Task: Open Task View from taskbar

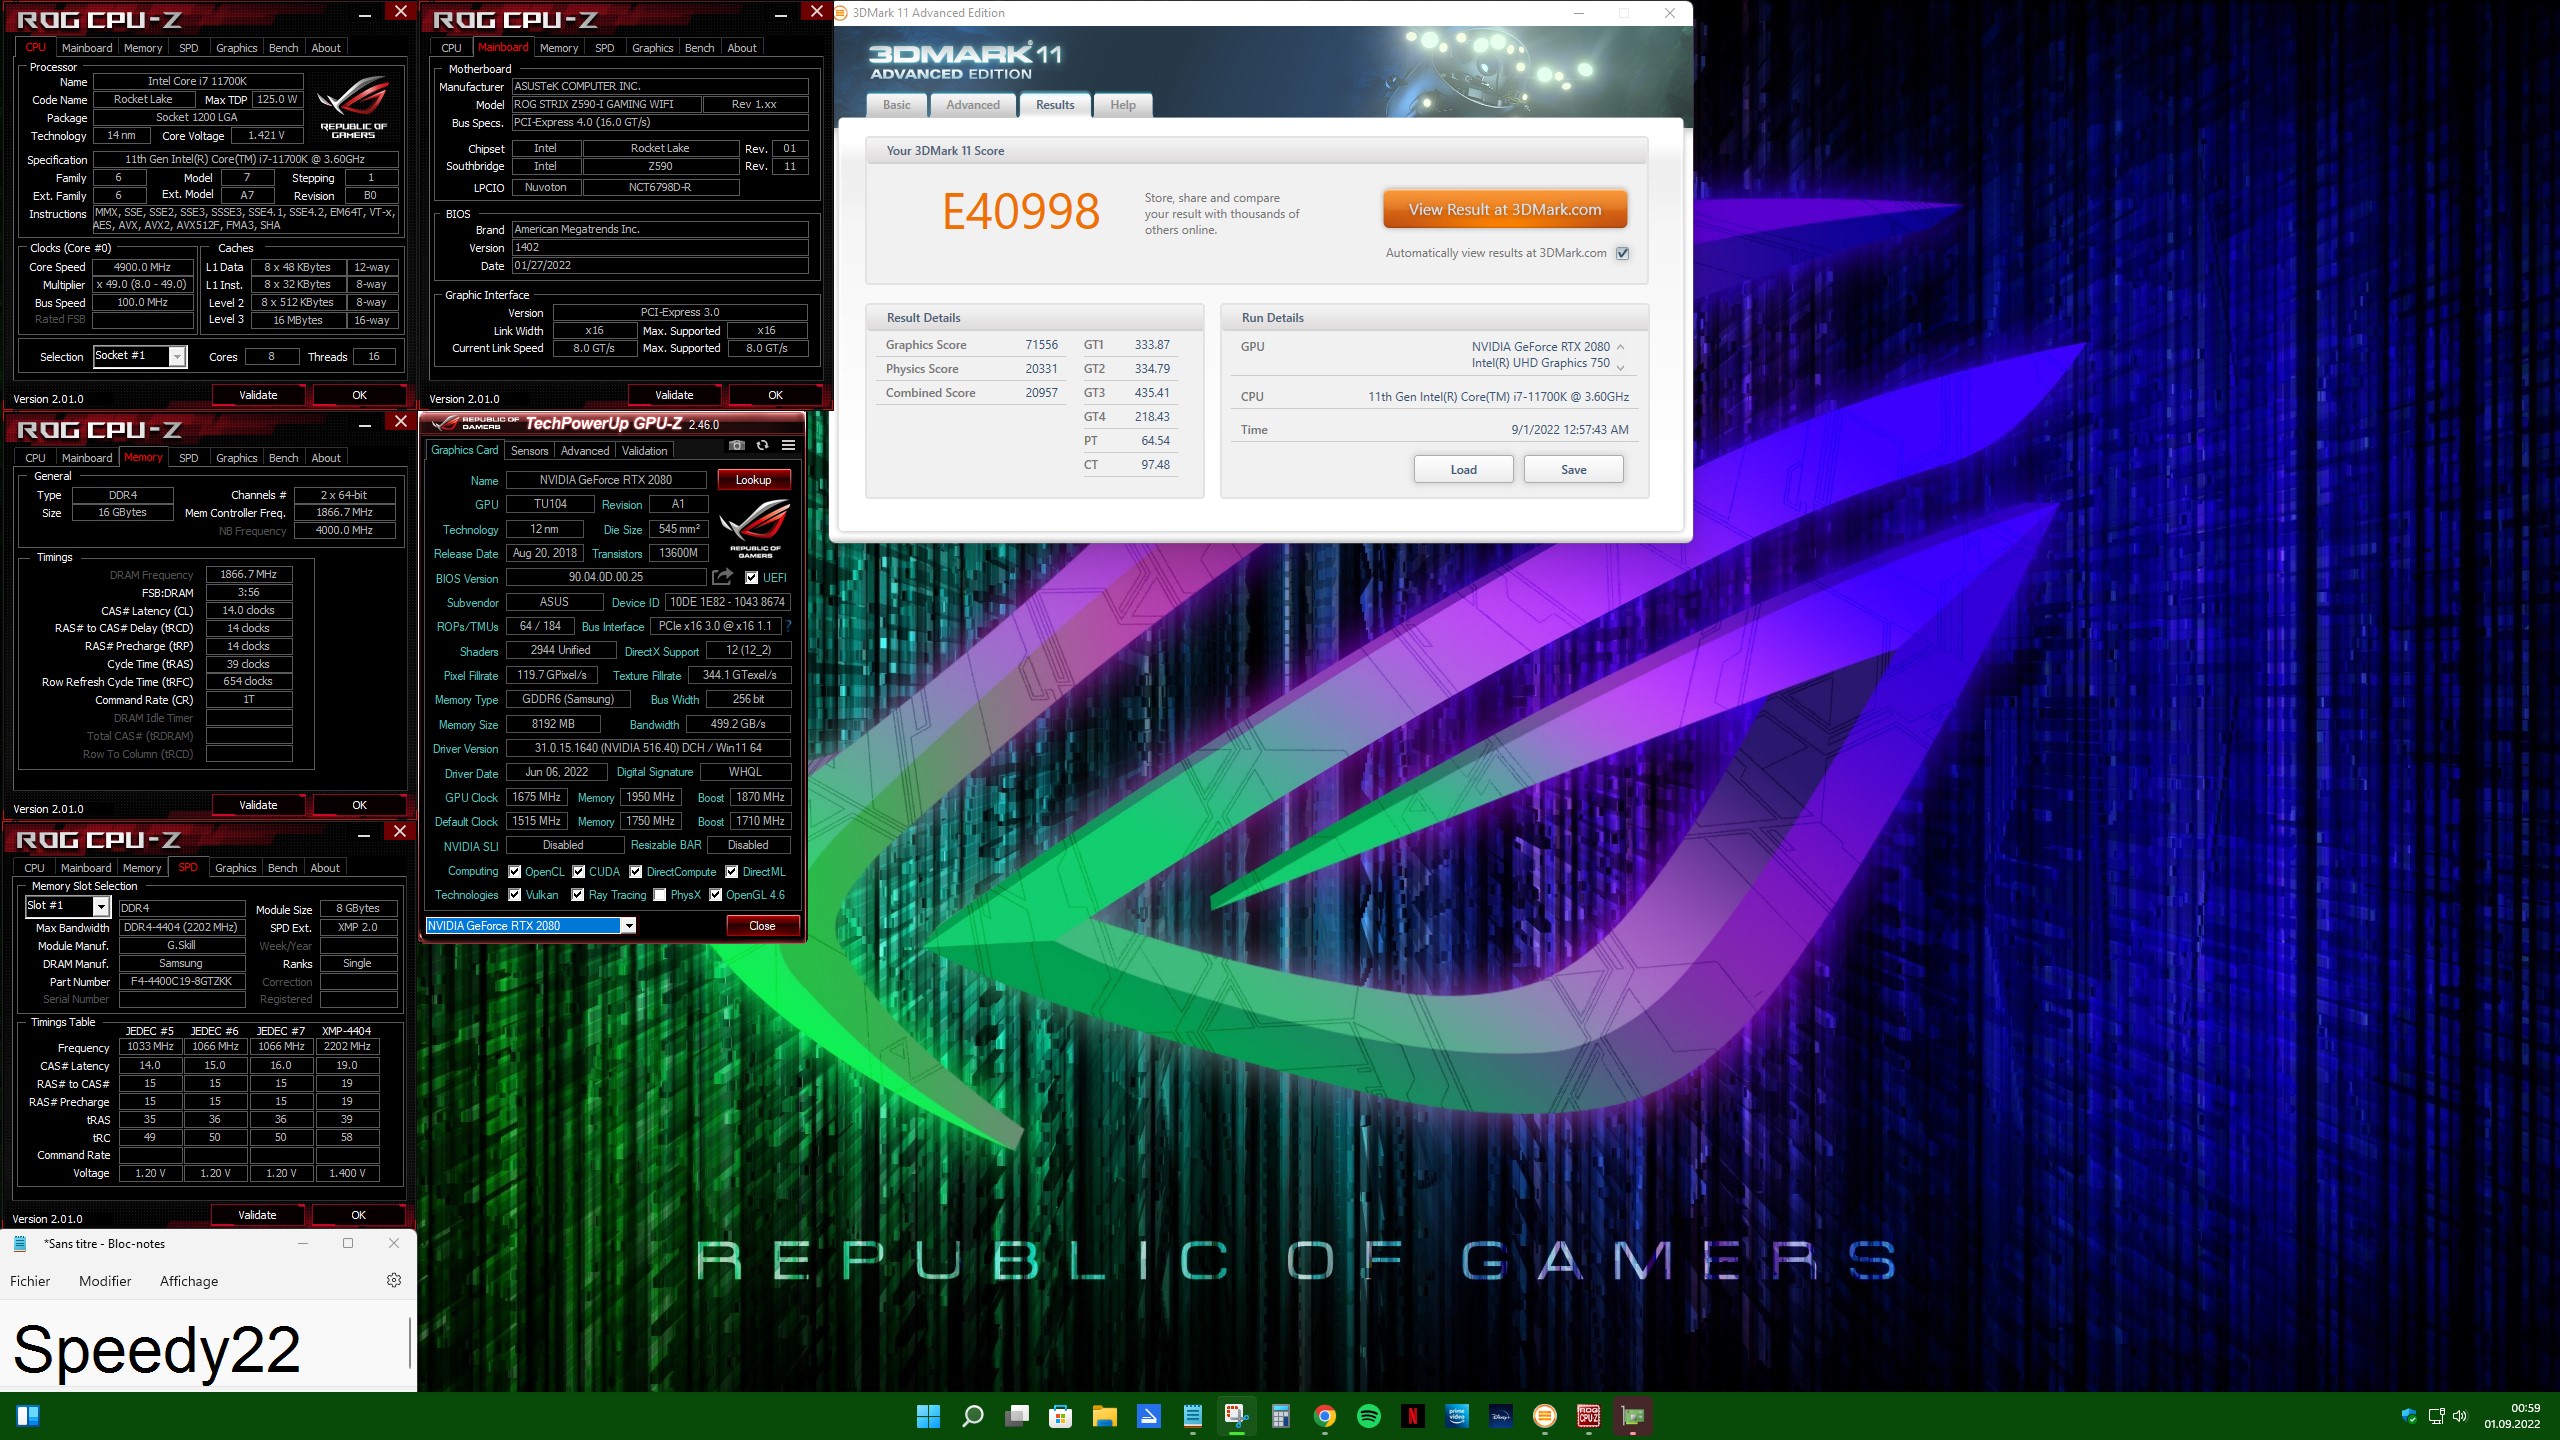Action: (1017, 1416)
